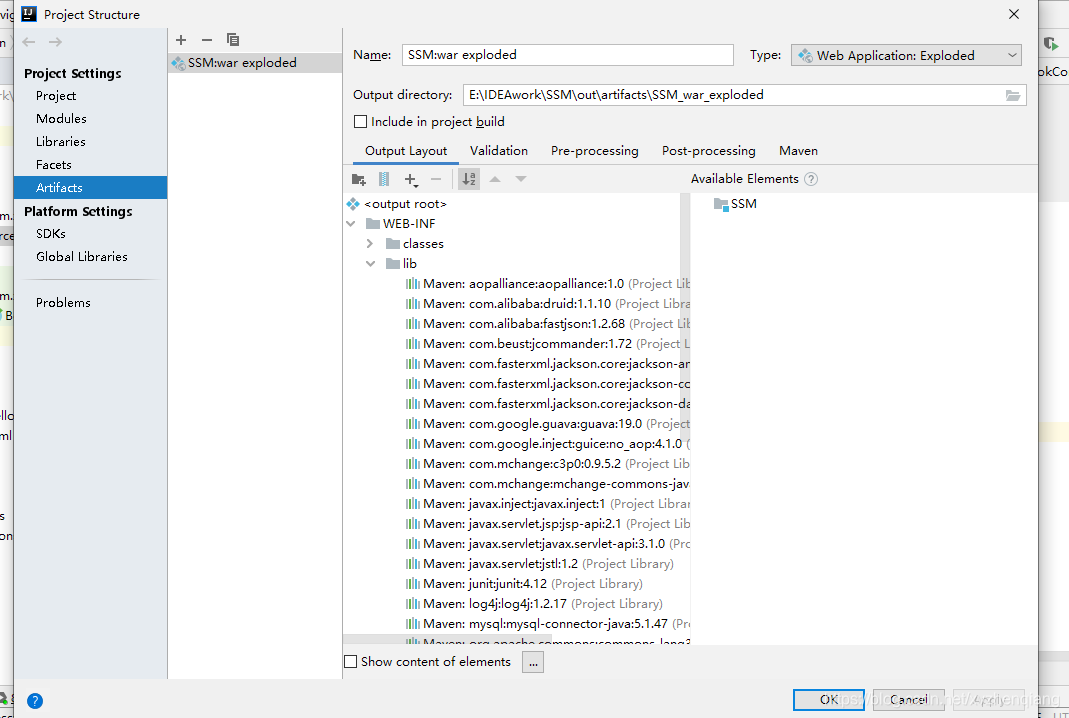Edit the artifact Name field
This screenshot has height=718, width=1069.
567,55
